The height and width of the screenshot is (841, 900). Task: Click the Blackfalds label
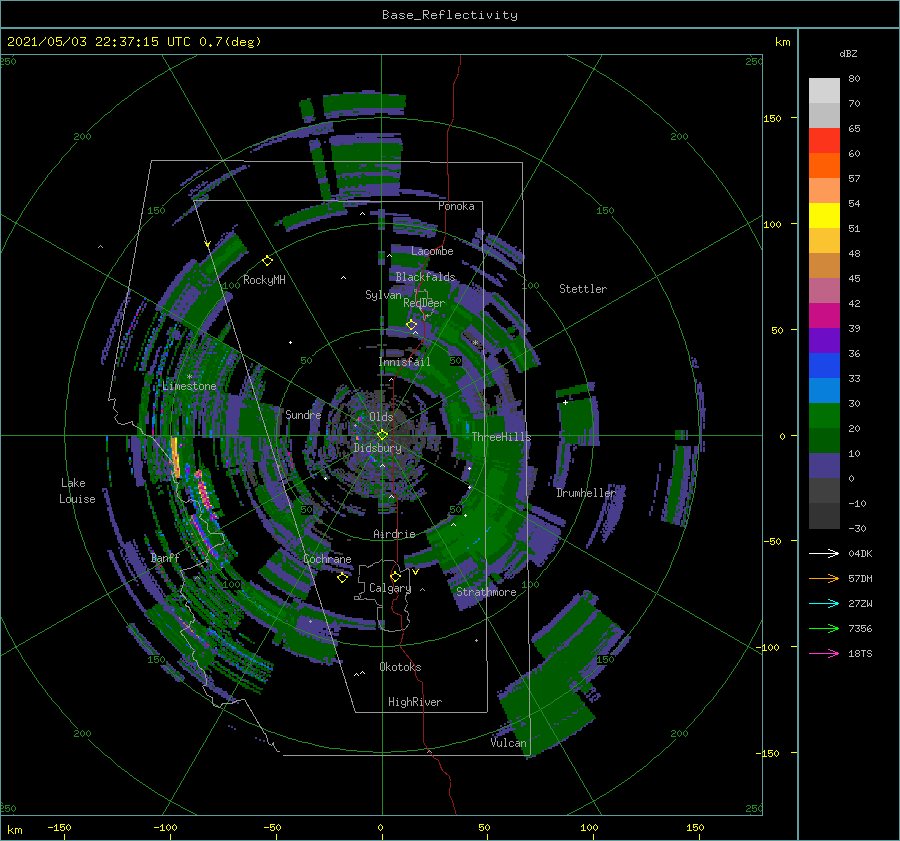pos(425,277)
